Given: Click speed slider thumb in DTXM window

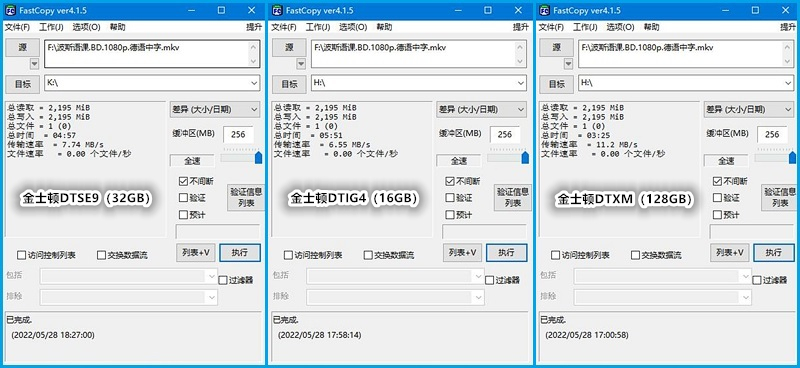Looking at the screenshot, I should tap(792, 157).
